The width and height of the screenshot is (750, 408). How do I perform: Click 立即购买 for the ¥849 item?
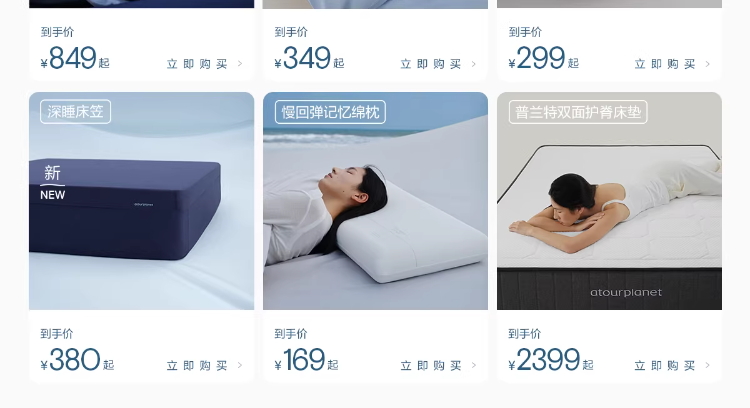point(197,64)
